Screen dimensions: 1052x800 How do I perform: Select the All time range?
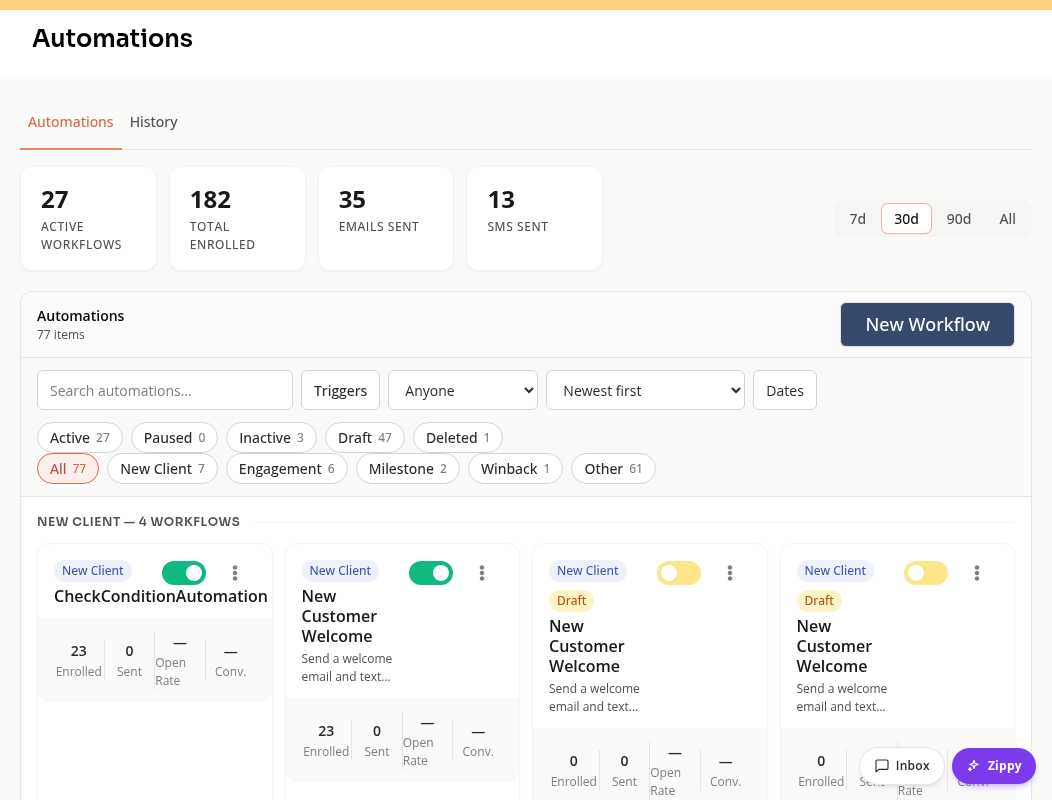click(x=1007, y=219)
